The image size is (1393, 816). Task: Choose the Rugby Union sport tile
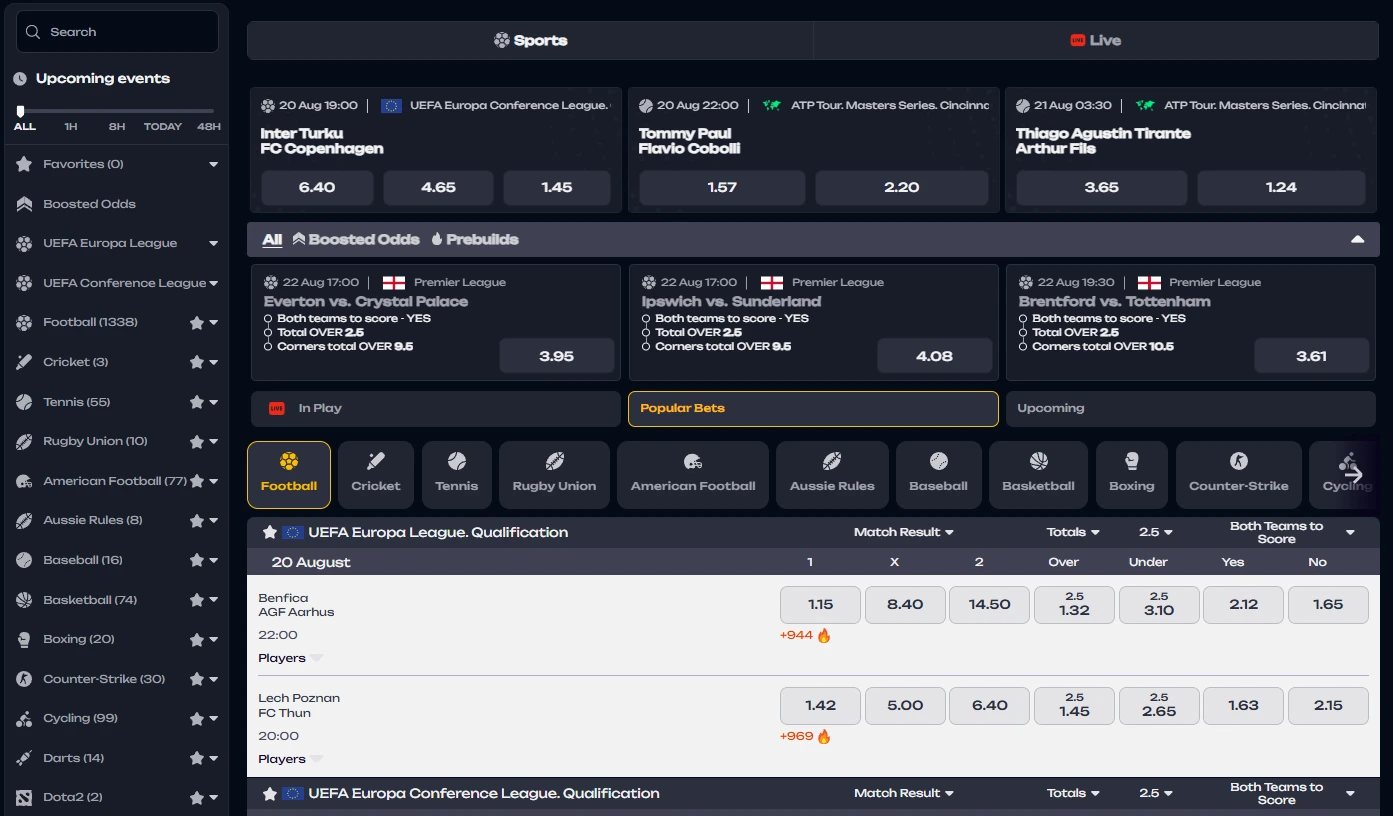click(x=554, y=475)
